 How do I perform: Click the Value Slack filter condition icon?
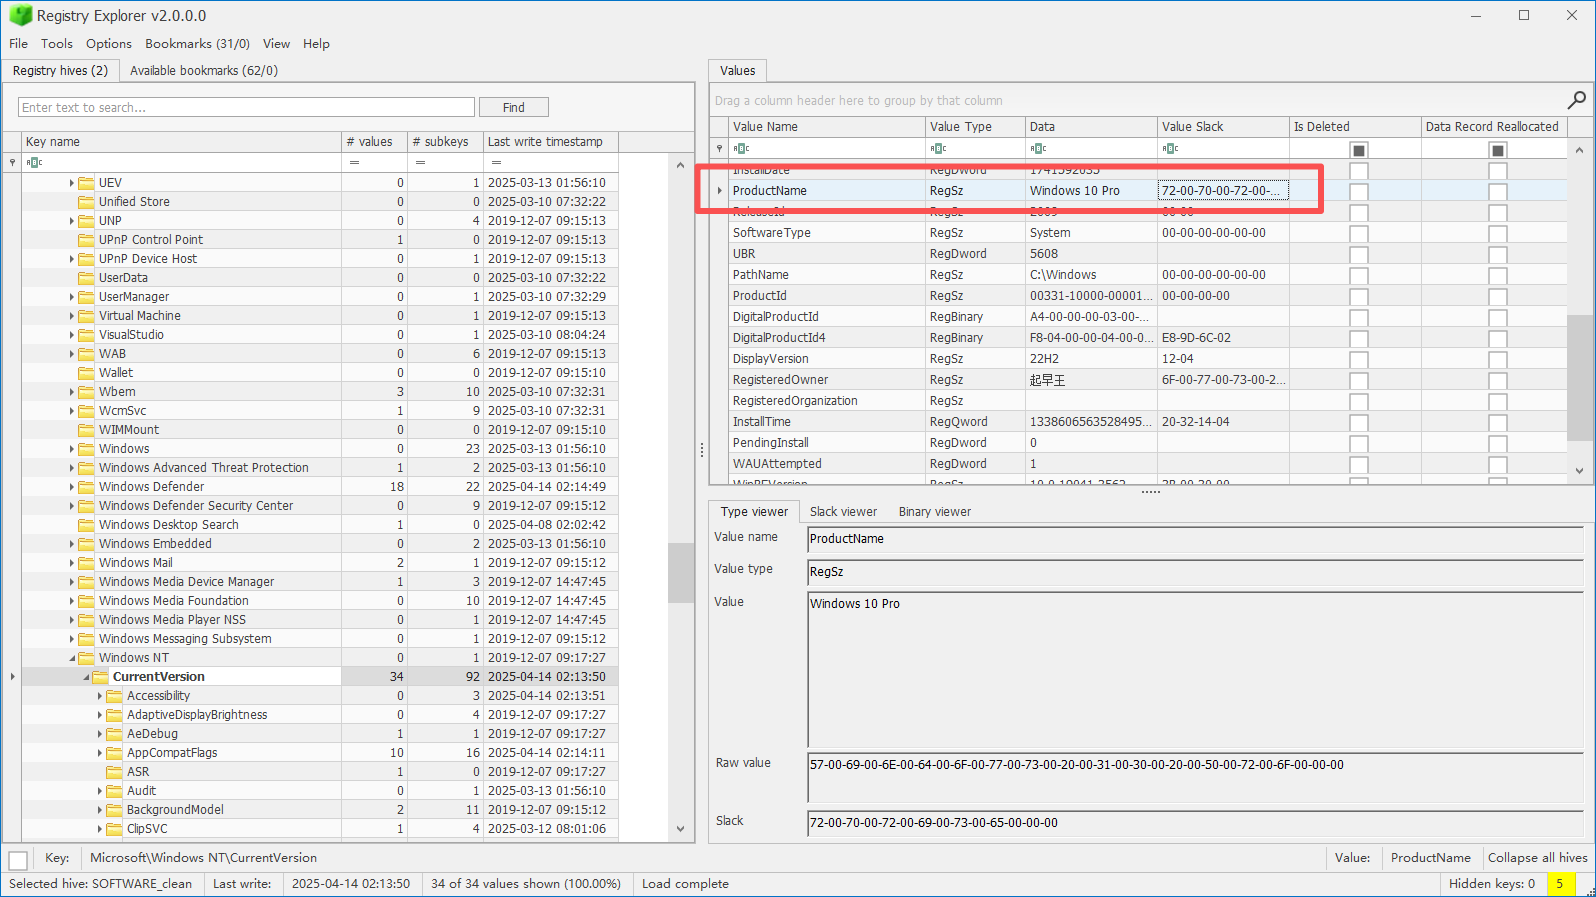pos(1170,149)
